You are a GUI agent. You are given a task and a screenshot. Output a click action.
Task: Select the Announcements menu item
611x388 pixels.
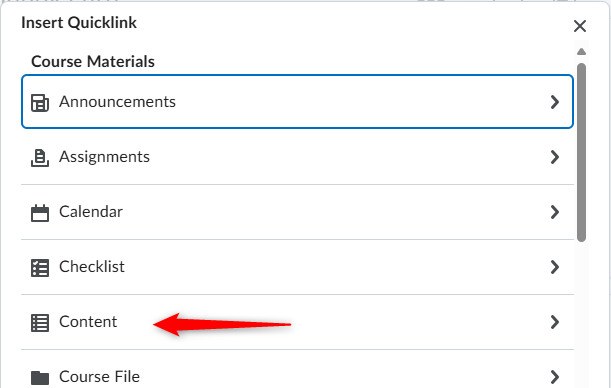pos(297,101)
